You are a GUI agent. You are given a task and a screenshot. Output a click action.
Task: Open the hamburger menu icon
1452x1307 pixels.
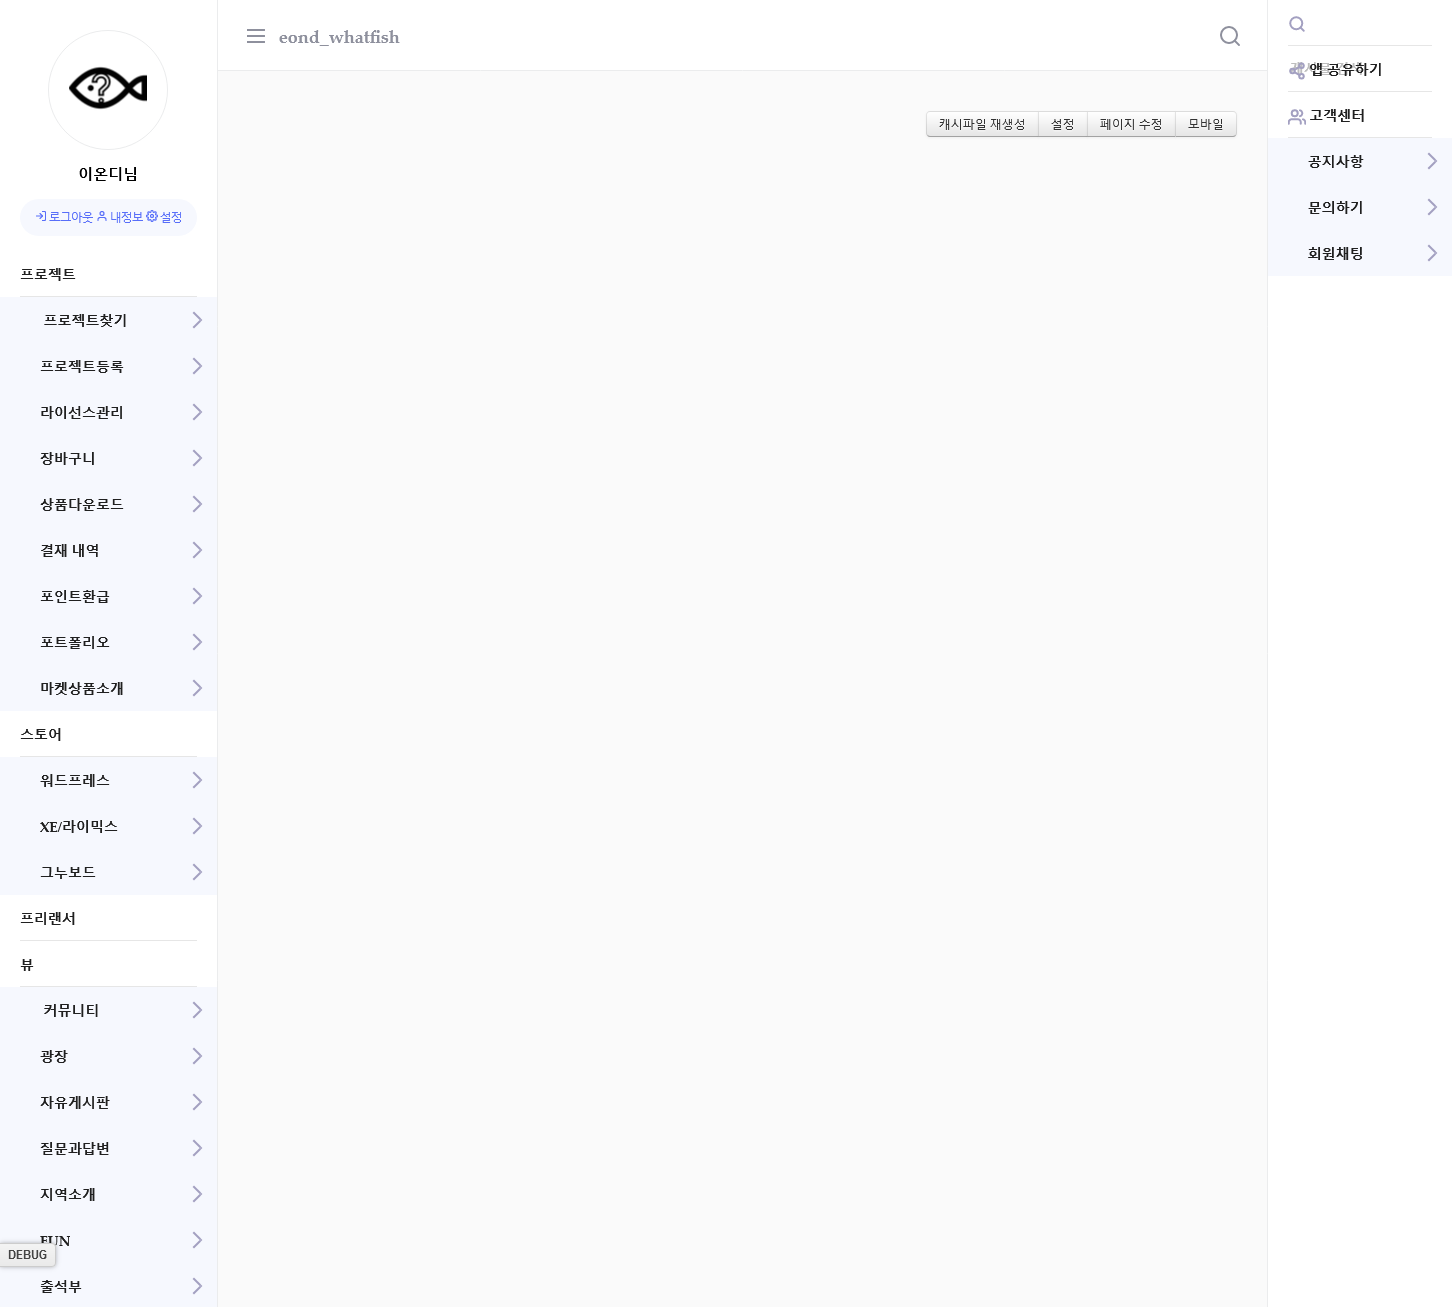256,36
